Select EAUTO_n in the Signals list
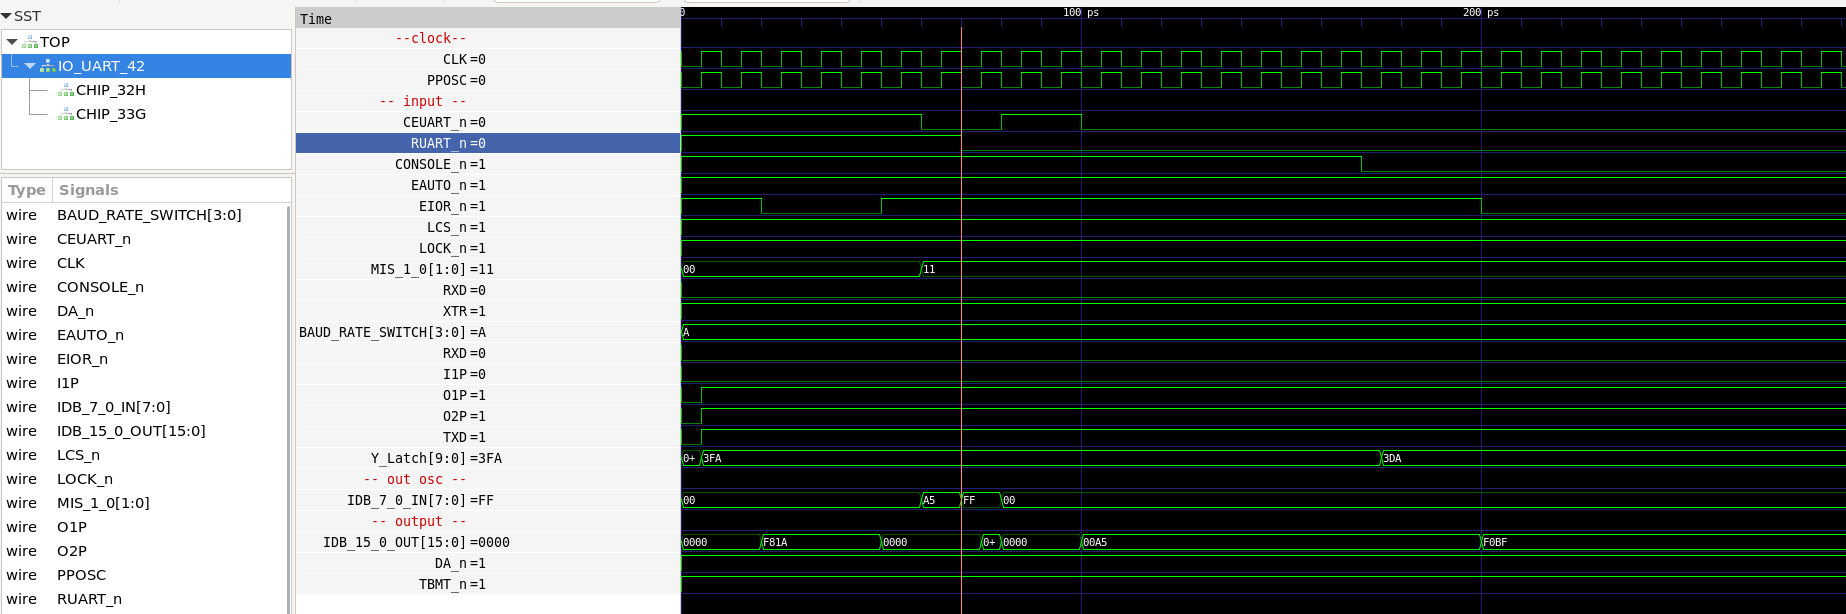 (x=90, y=335)
